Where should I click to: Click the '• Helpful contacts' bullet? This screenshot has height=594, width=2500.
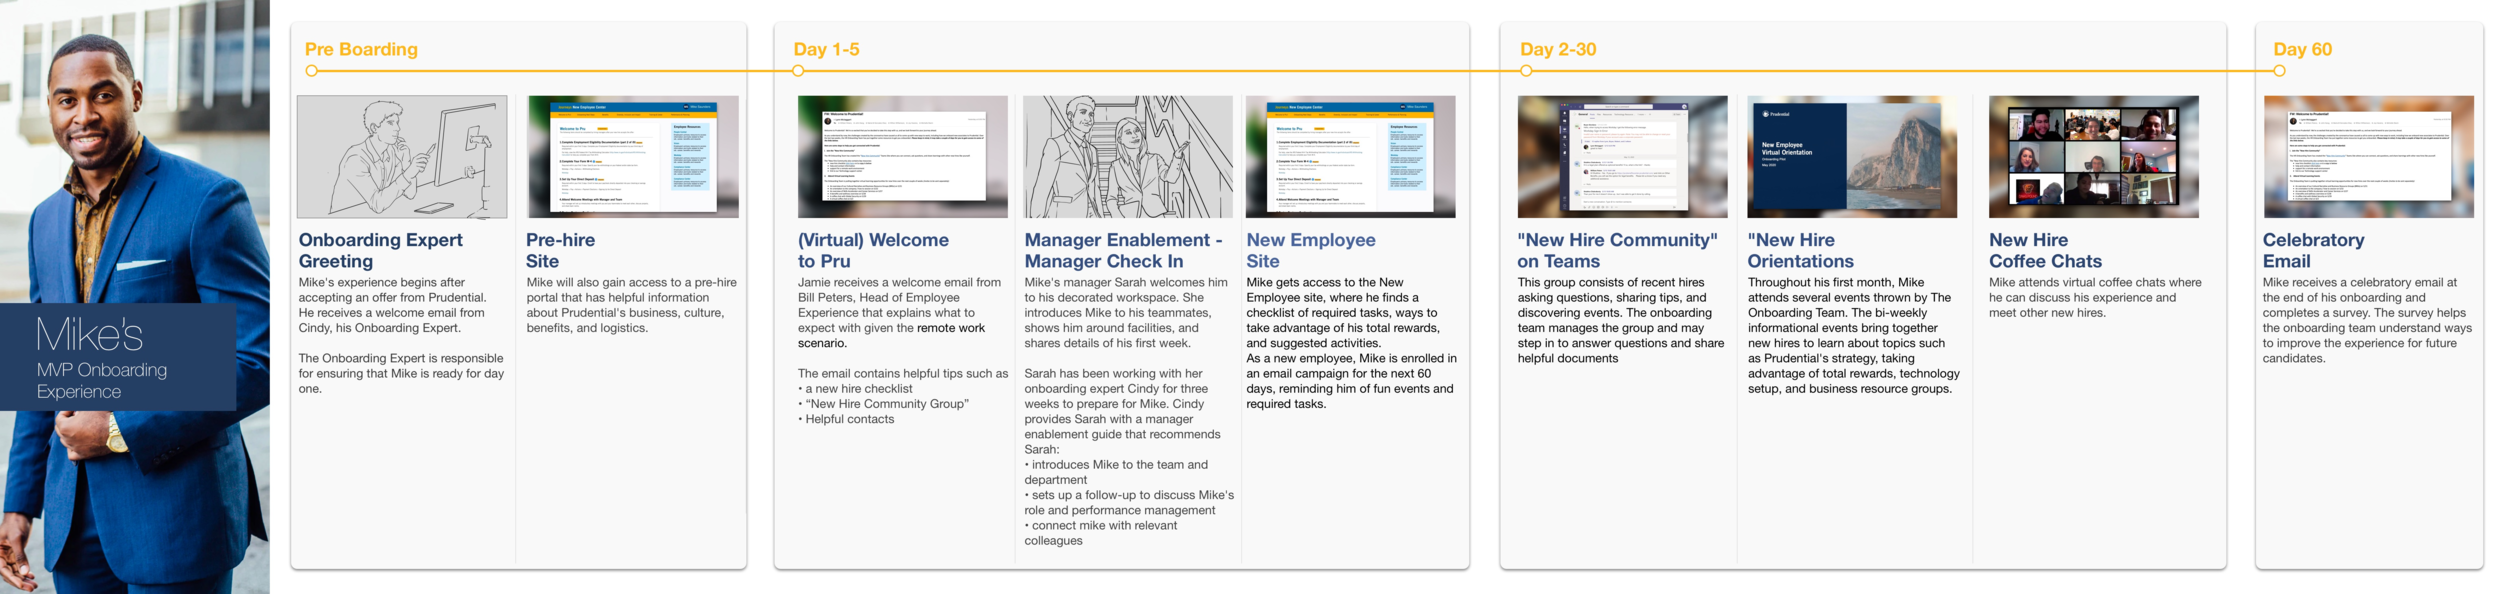coord(846,419)
